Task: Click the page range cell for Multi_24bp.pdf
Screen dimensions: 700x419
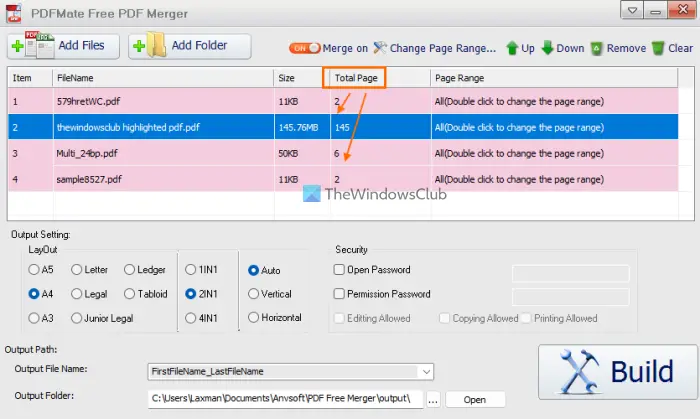Action: (554, 153)
